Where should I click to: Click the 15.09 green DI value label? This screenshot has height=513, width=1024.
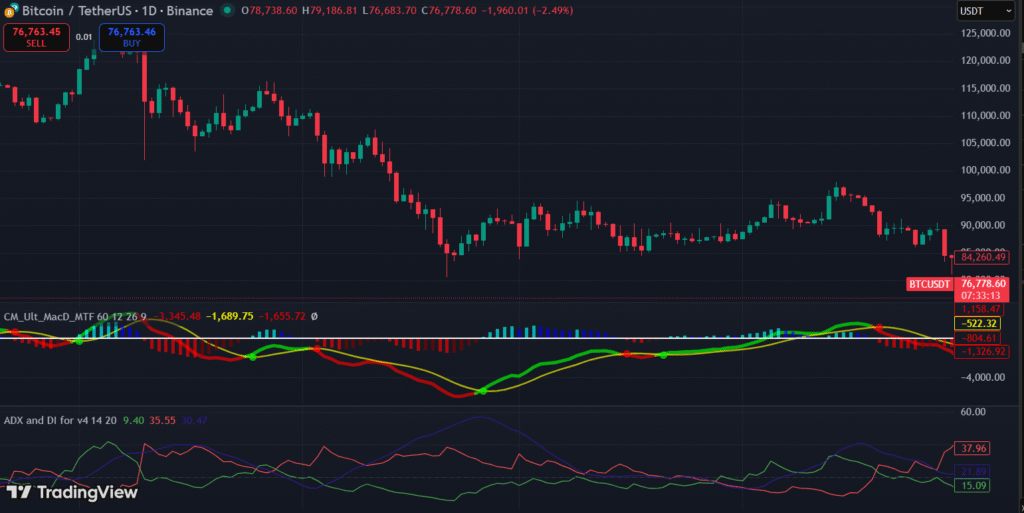pyautogui.click(x=972, y=486)
